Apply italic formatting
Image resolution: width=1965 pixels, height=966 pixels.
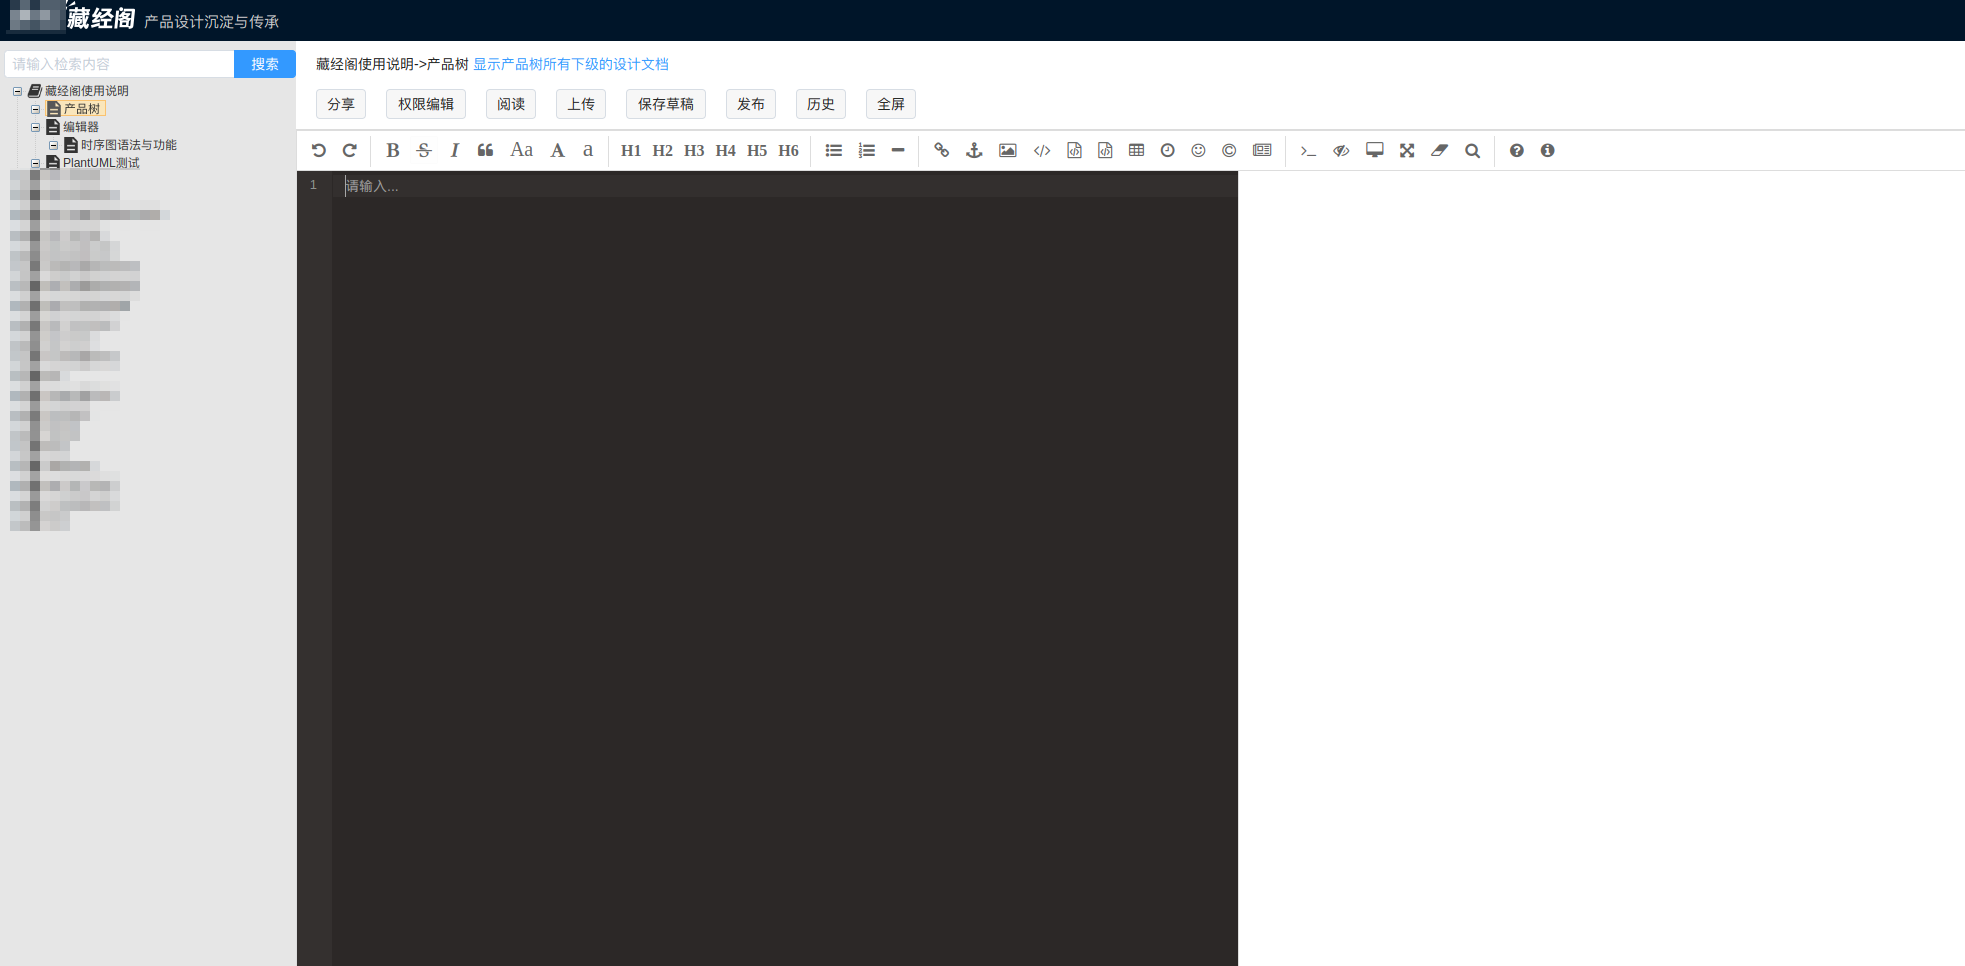point(454,150)
